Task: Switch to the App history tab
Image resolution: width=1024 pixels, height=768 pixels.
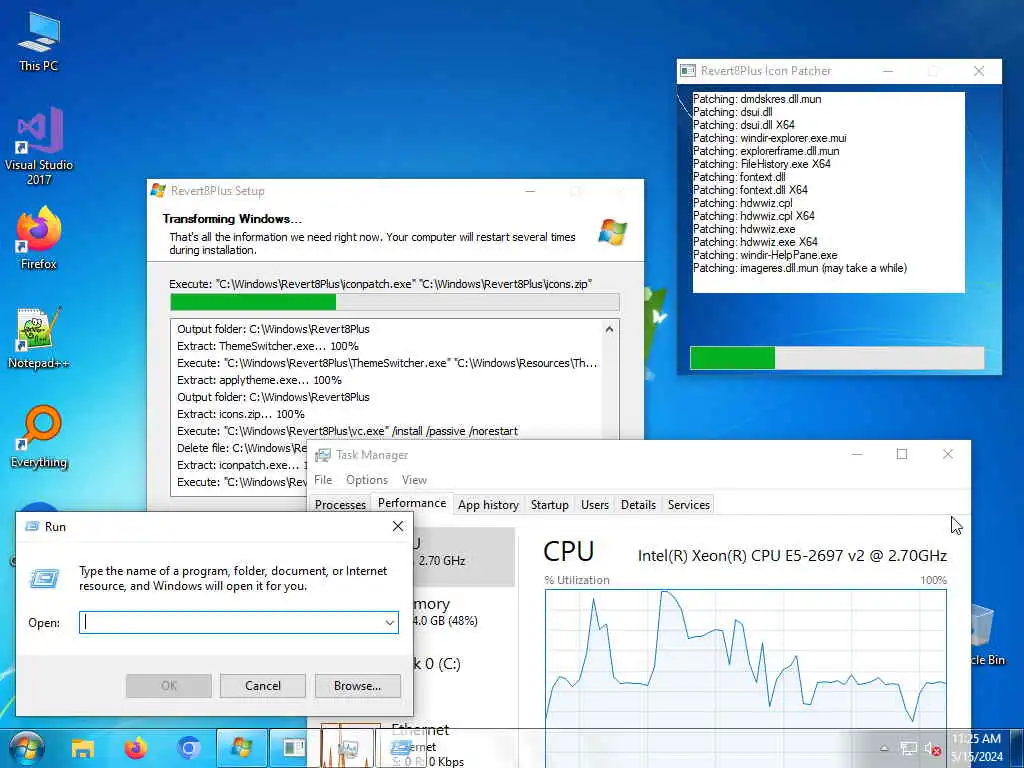Action: tap(488, 505)
